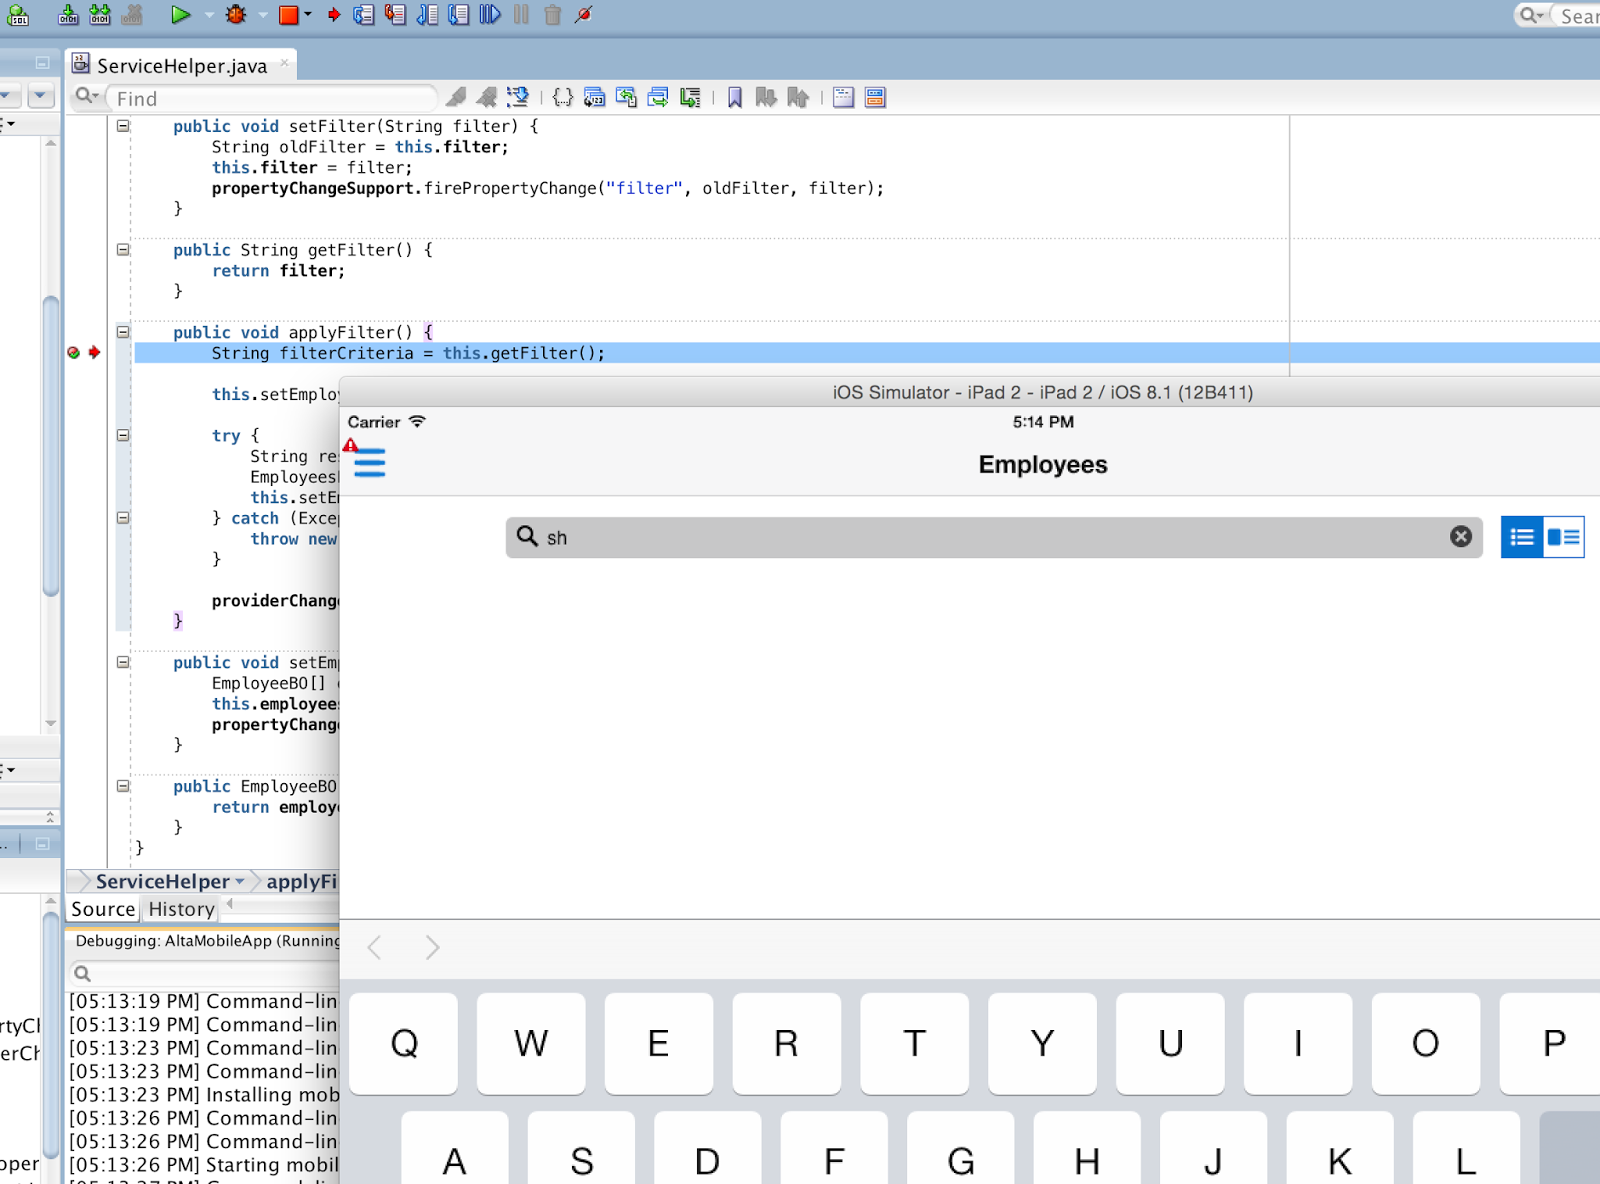Viewport: 1600px width, 1184px height.
Task: Open the Run button dropdown arrow
Action: (209, 15)
